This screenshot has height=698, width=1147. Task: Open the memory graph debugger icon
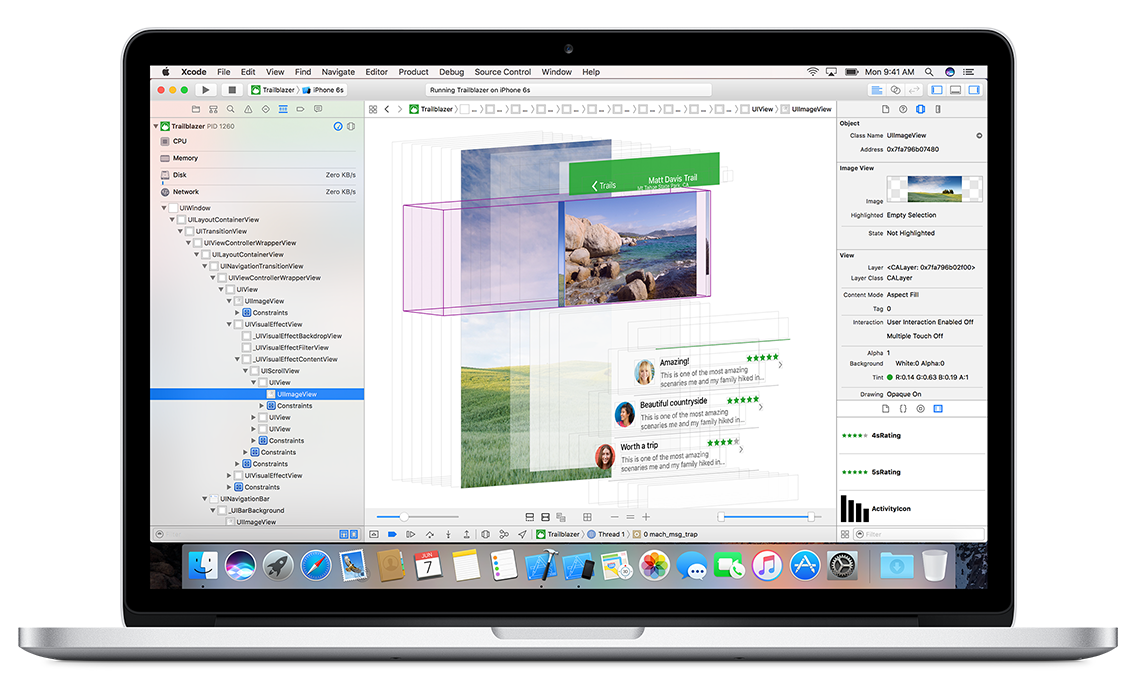click(x=504, y=535)
